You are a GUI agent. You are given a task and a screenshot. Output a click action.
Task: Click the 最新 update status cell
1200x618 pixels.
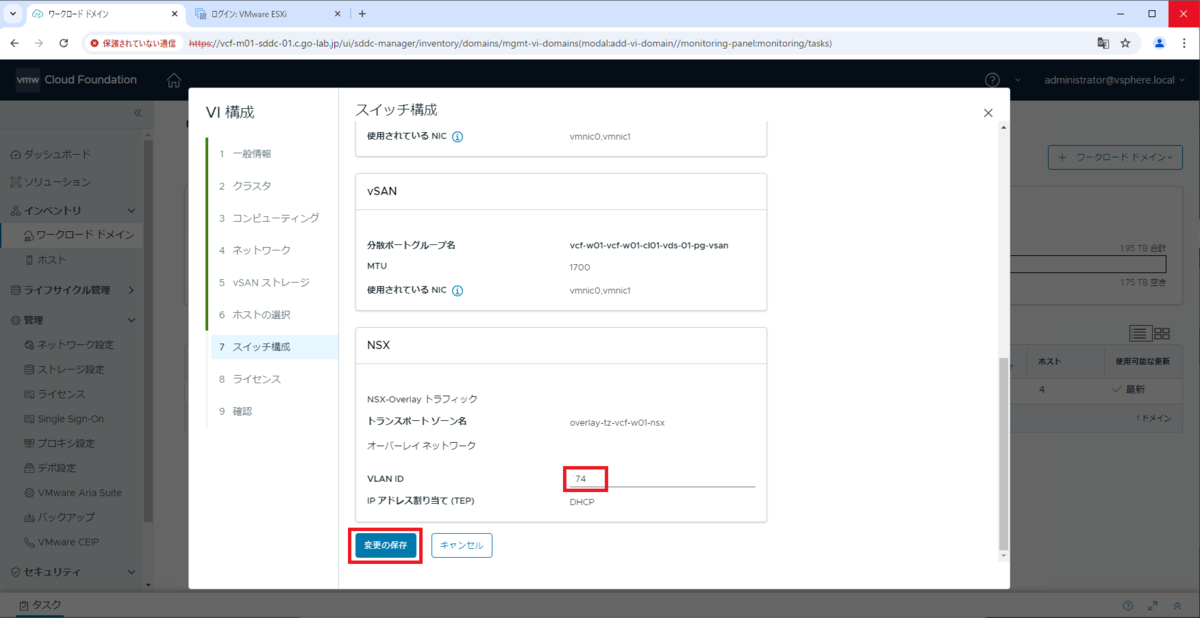tap(1128, 389)
